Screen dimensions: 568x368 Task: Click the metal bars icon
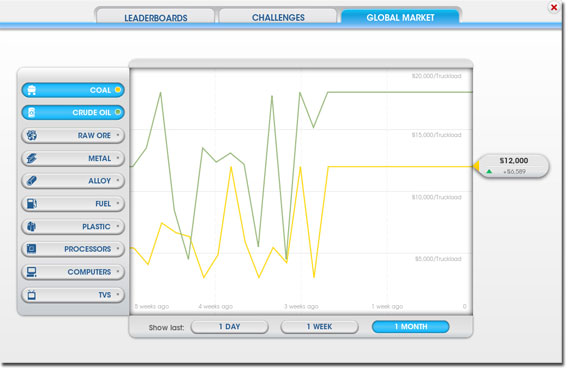32,158
